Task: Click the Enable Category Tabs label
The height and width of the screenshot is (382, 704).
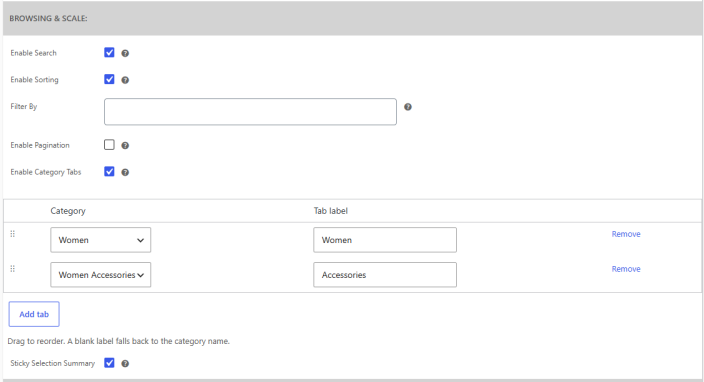Action: (46, 172)
